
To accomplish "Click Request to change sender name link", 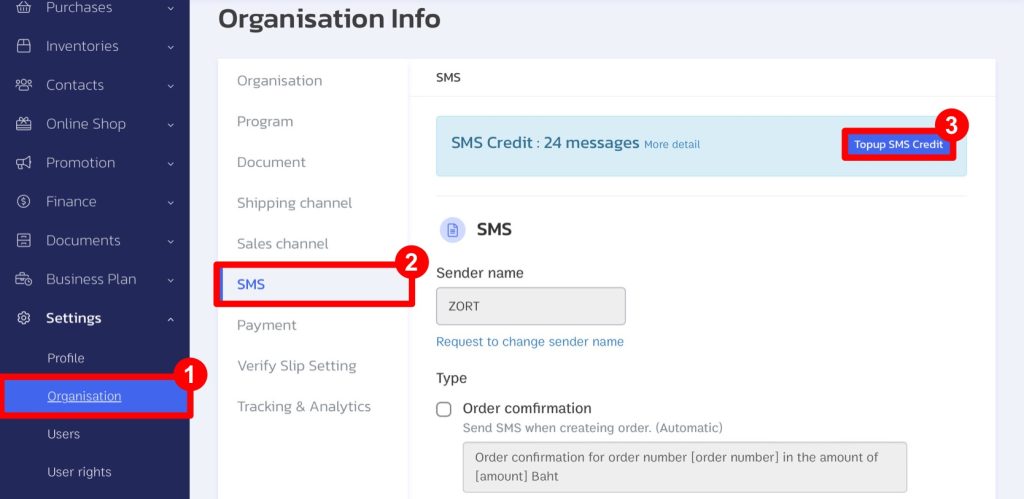I will (530, 342).
